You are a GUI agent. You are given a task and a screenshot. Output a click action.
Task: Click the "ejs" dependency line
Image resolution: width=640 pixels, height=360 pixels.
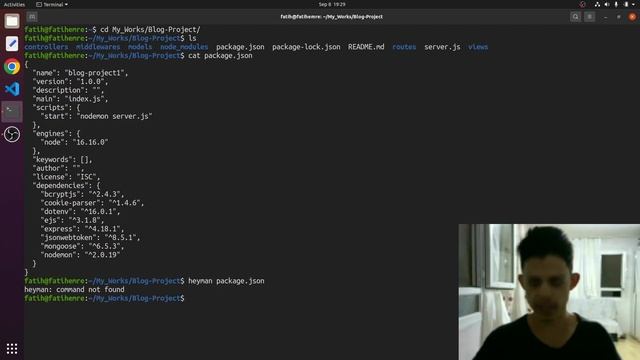72,220
